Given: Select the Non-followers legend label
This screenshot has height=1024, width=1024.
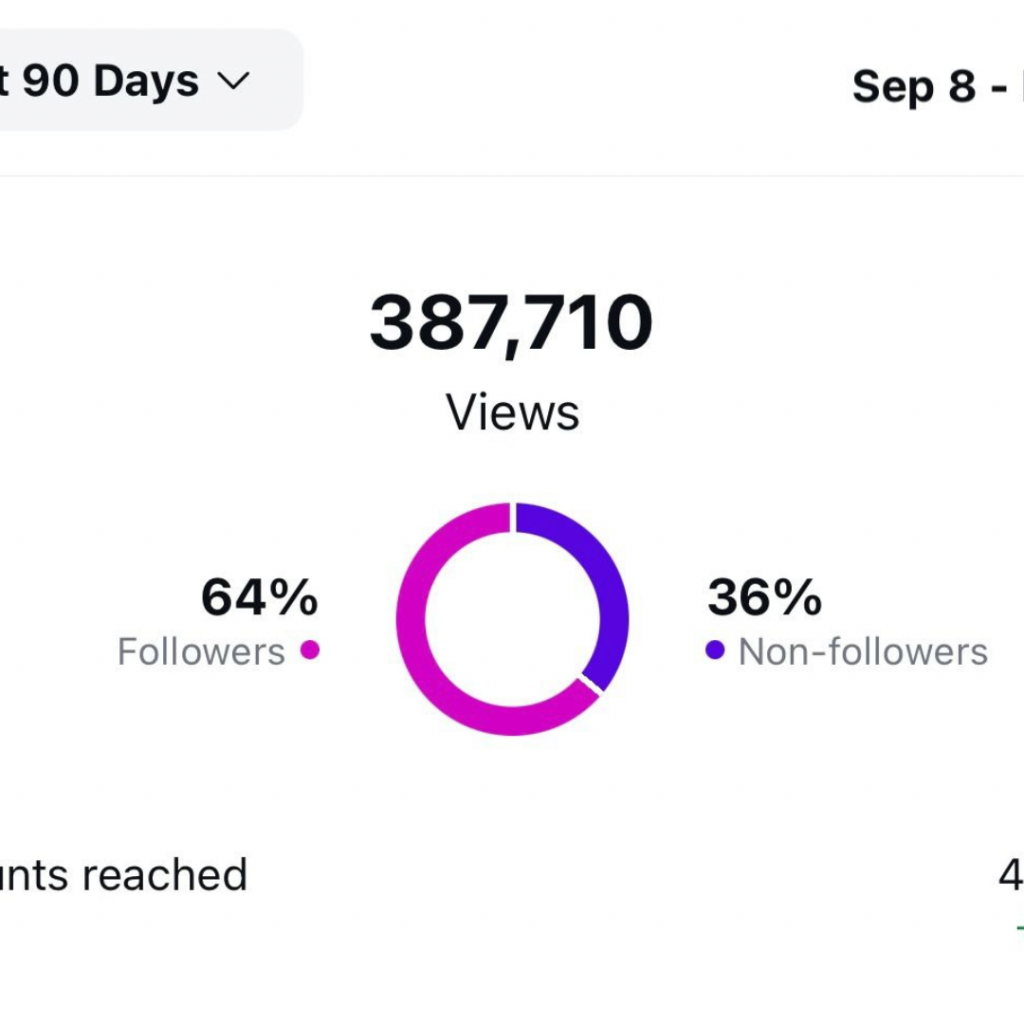Looking at the screenshot, I should coord(863,651).
